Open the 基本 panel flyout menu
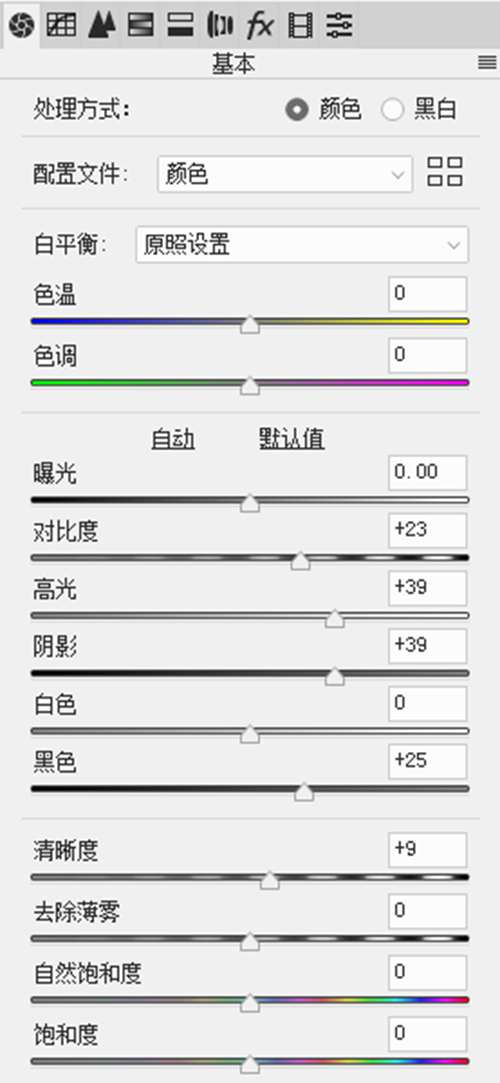The image size is (500, 1083). 487,64
